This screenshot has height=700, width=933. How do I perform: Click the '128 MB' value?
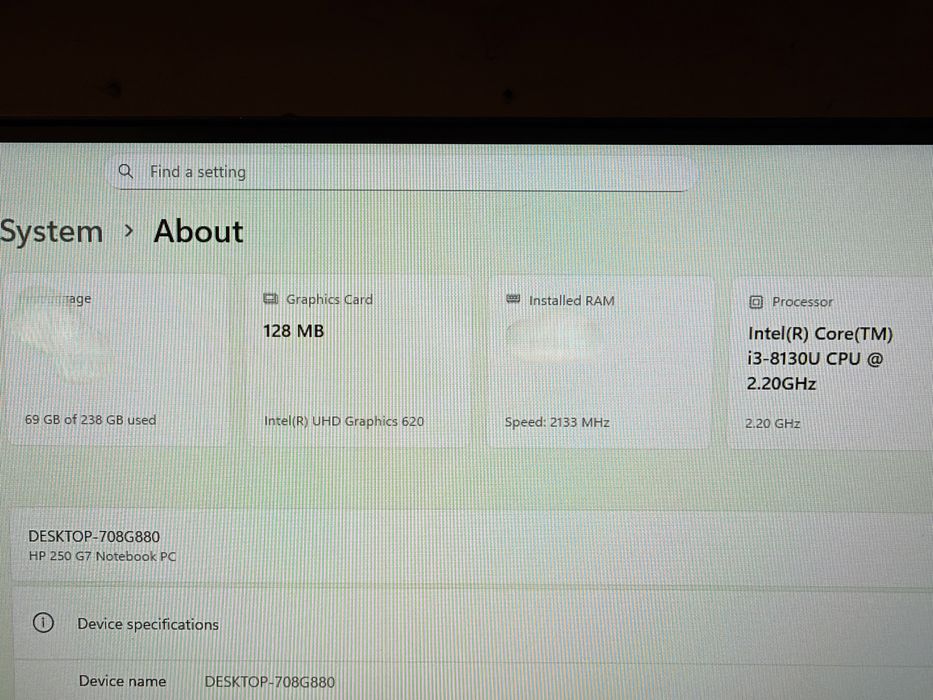(294, 331)
